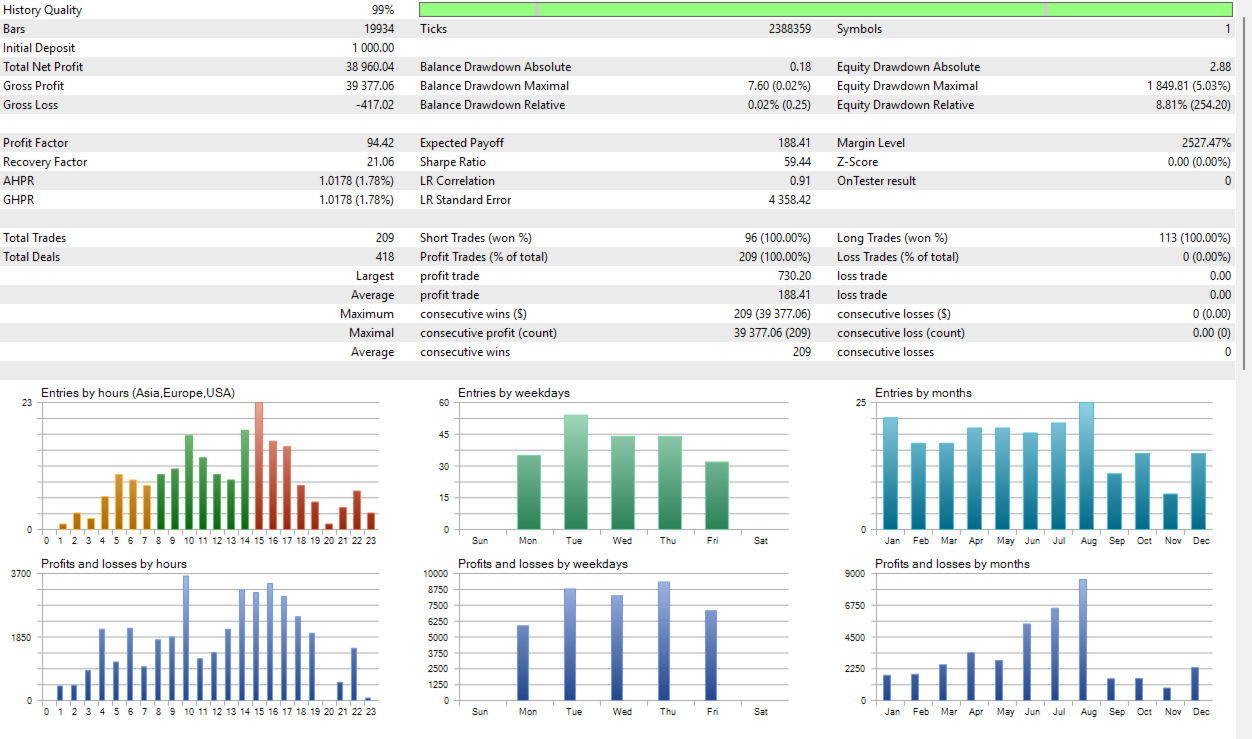1252x739 pixels.
Task: Click the Profit Factor value 94.42
Action: pos(380,143)
